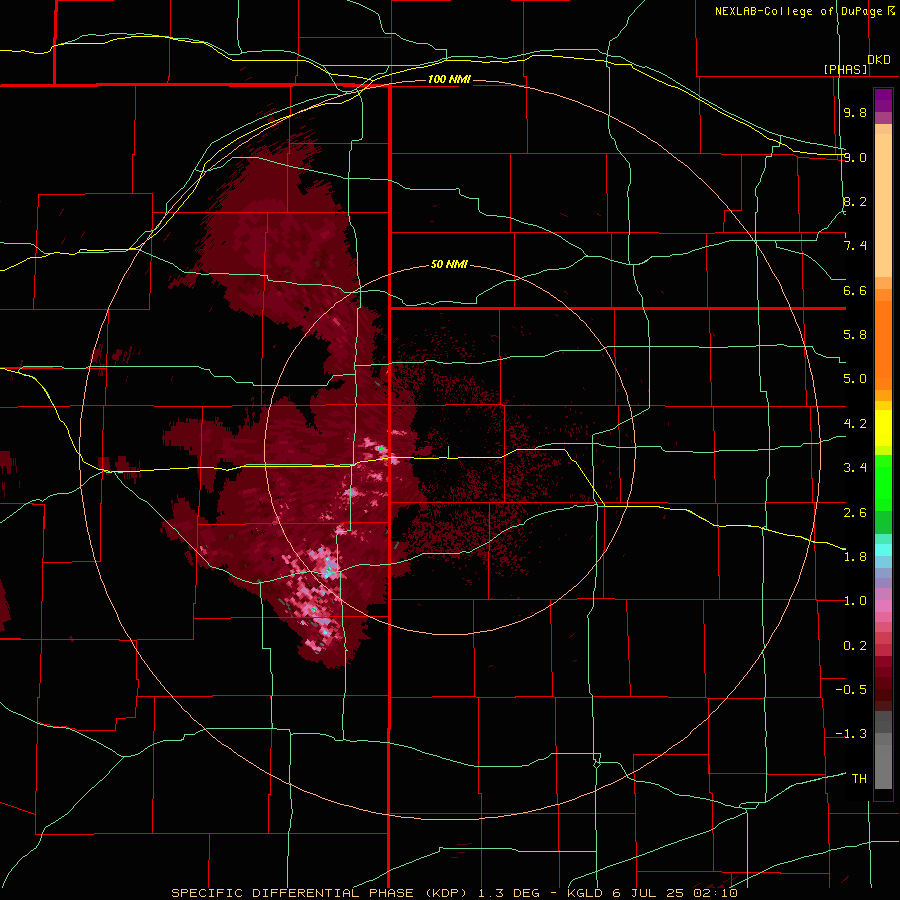Click the [PHAS] units label
The height and width of the screenshot is (900, 900).
pyautogui.click(x=846, y=69)
